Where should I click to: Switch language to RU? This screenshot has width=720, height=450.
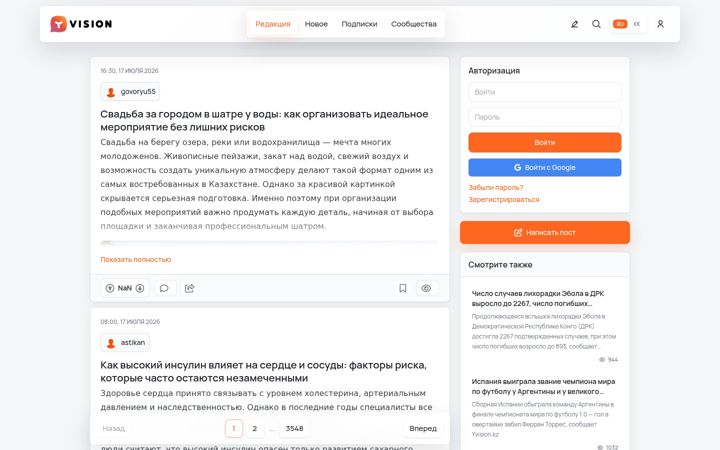coord(620,24)
